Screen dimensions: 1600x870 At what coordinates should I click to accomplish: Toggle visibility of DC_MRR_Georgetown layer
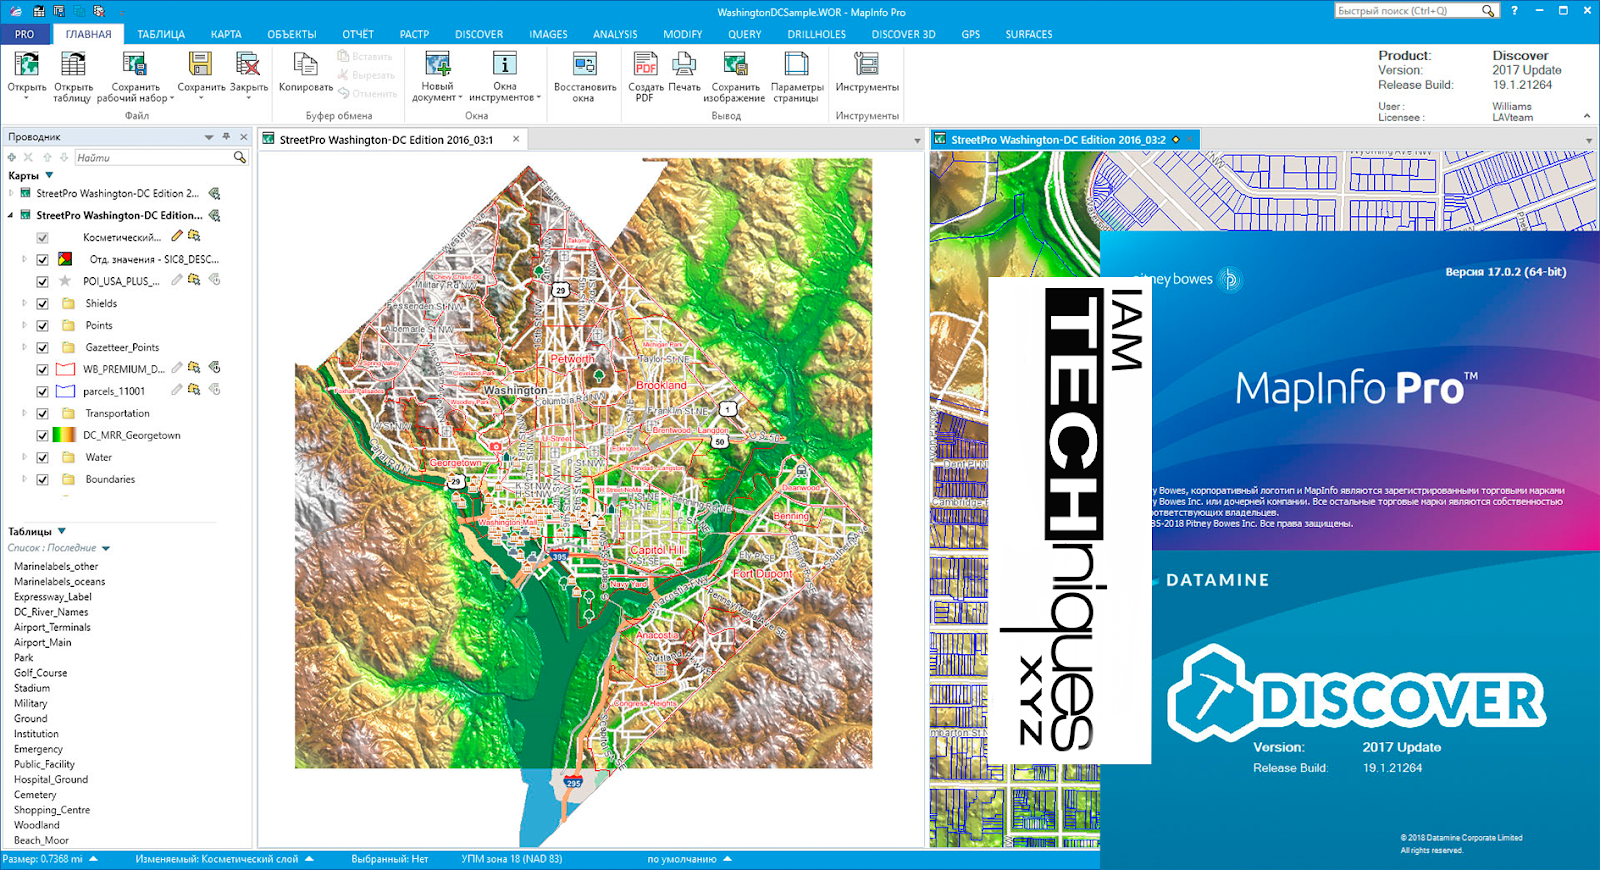coord(42,435)
